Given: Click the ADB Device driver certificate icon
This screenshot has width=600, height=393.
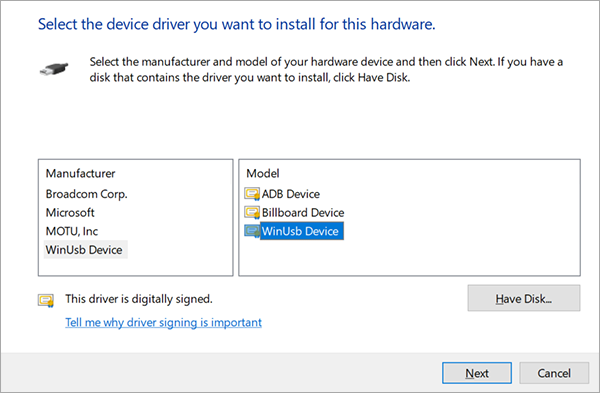Looking at the screenshot, I should point(252,194).
